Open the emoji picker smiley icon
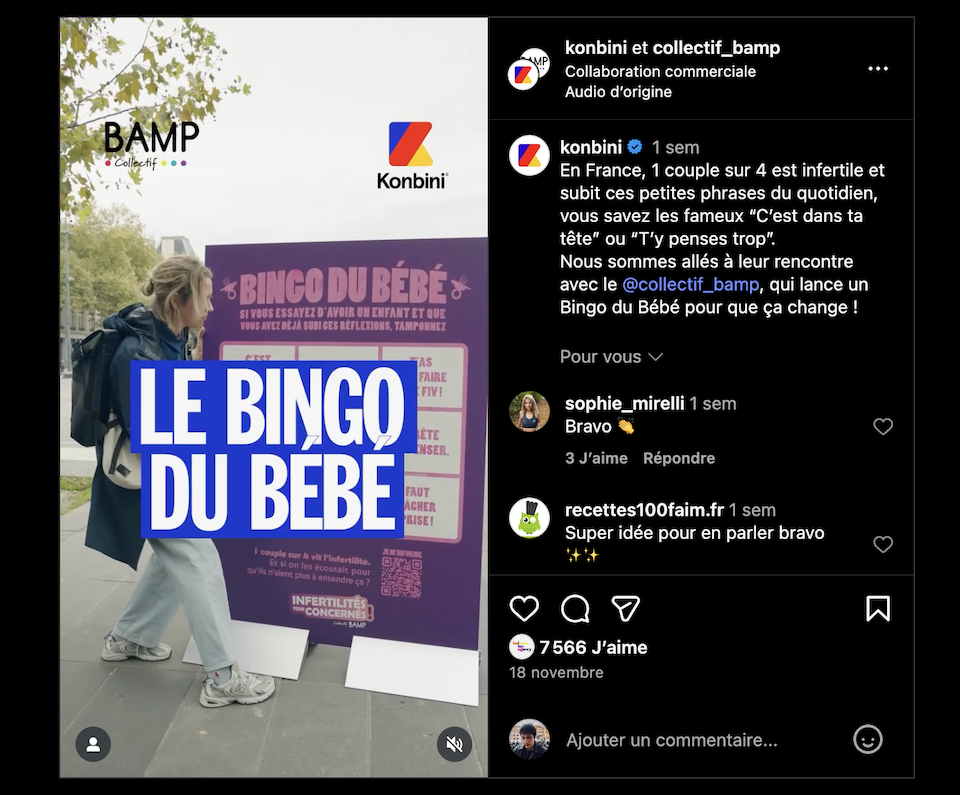The height and width of the screenshot is (795, 960). coord(868,740)
